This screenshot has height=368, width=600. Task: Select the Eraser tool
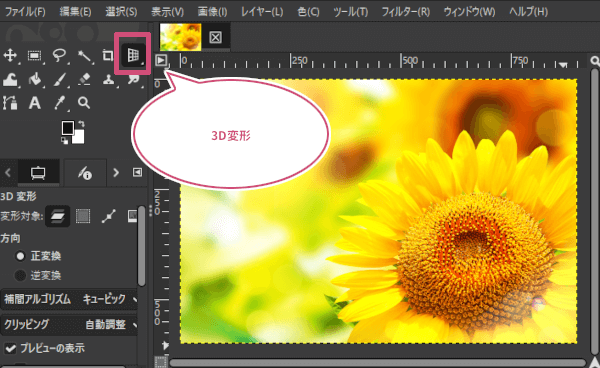coord(84,80)
